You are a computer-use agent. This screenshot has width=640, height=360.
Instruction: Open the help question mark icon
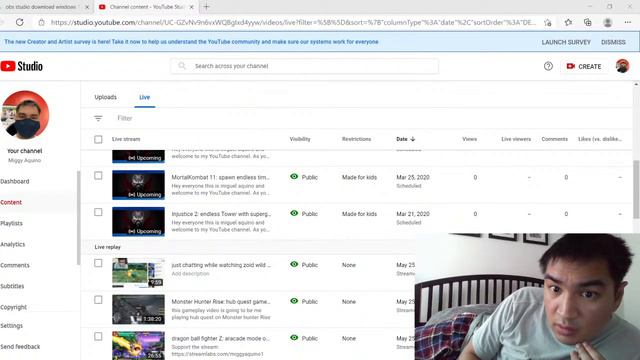pos(548,66)
